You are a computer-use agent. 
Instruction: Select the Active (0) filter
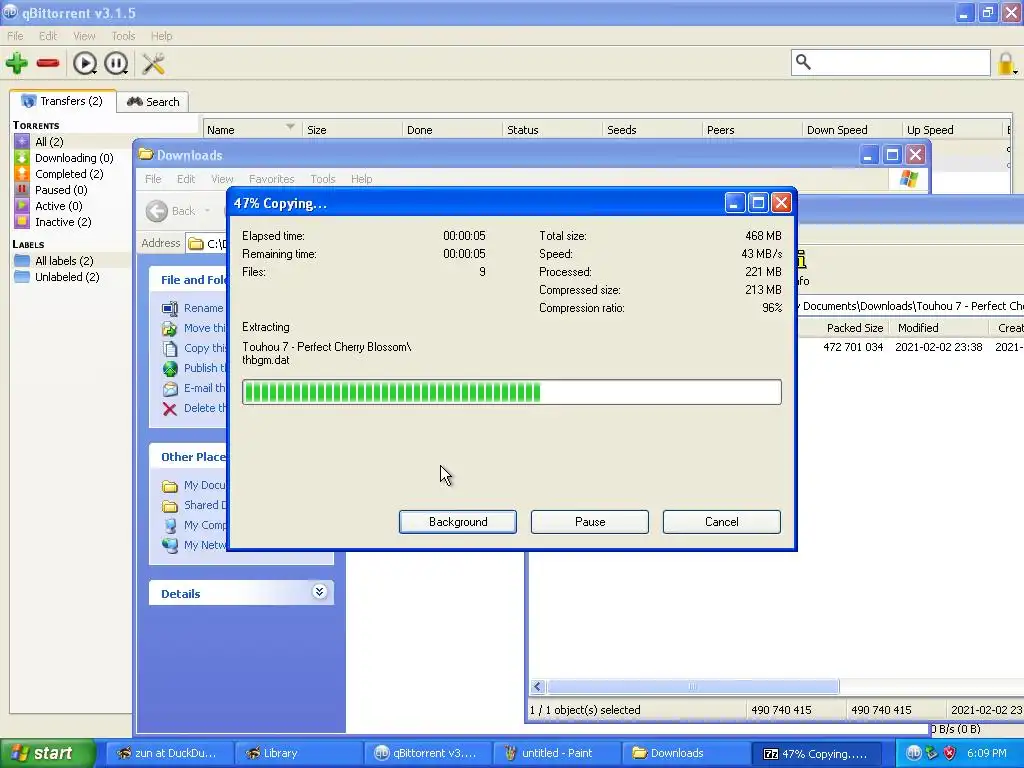coord(58,206)
